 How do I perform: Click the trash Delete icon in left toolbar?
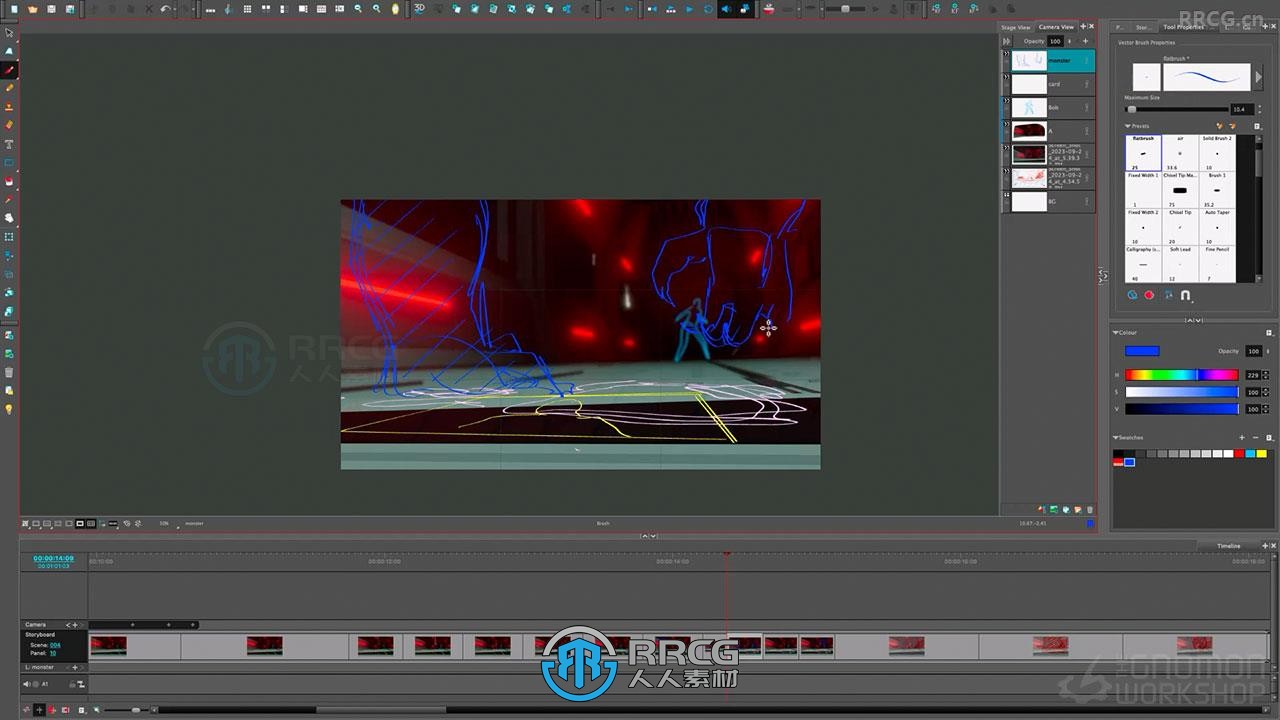click(9, 372)
